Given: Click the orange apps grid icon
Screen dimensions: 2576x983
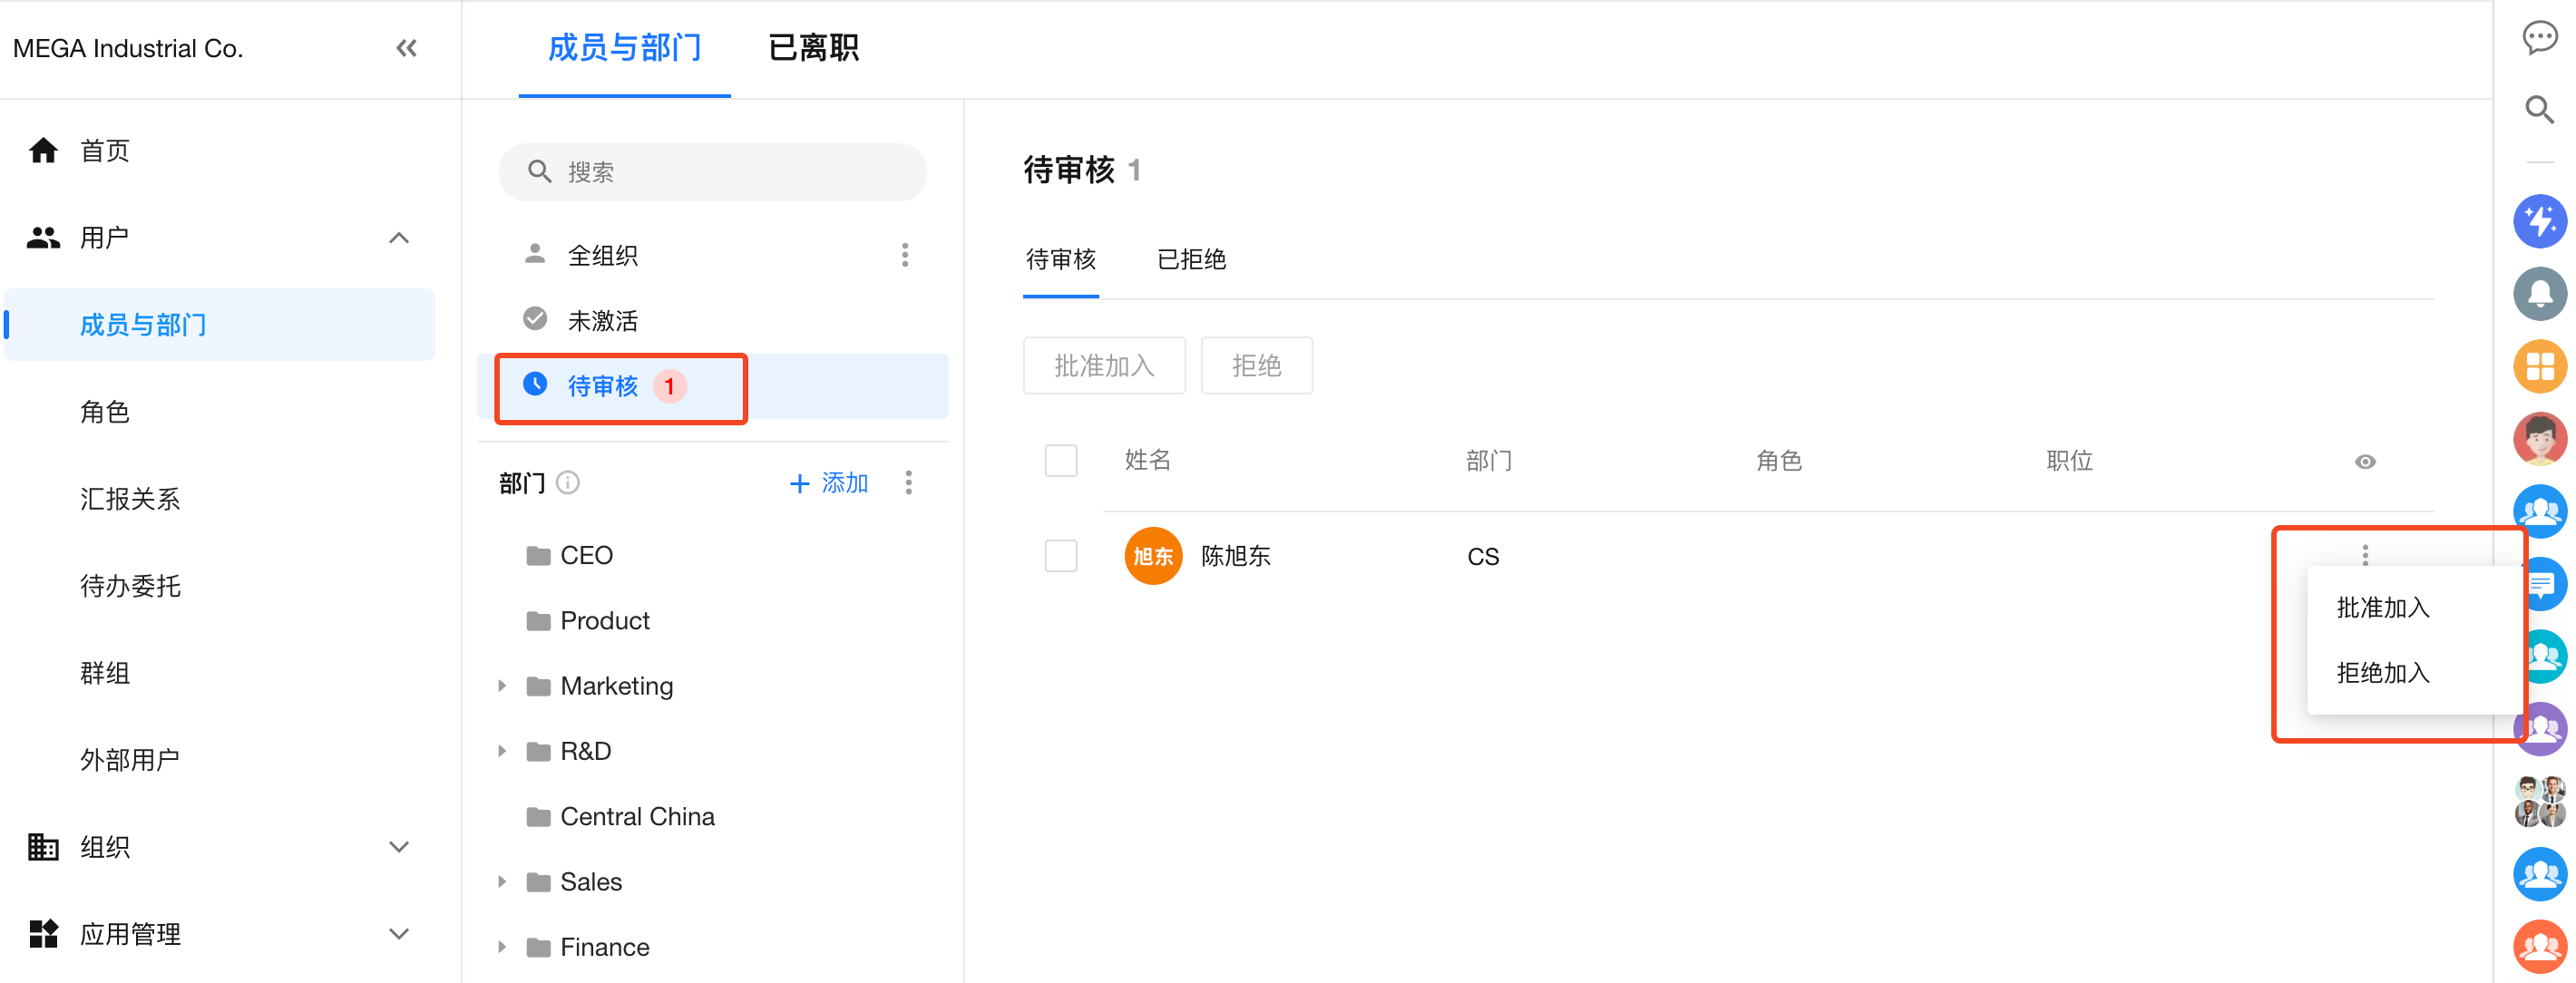Looking at the screenshot, I should (2539, 366).
